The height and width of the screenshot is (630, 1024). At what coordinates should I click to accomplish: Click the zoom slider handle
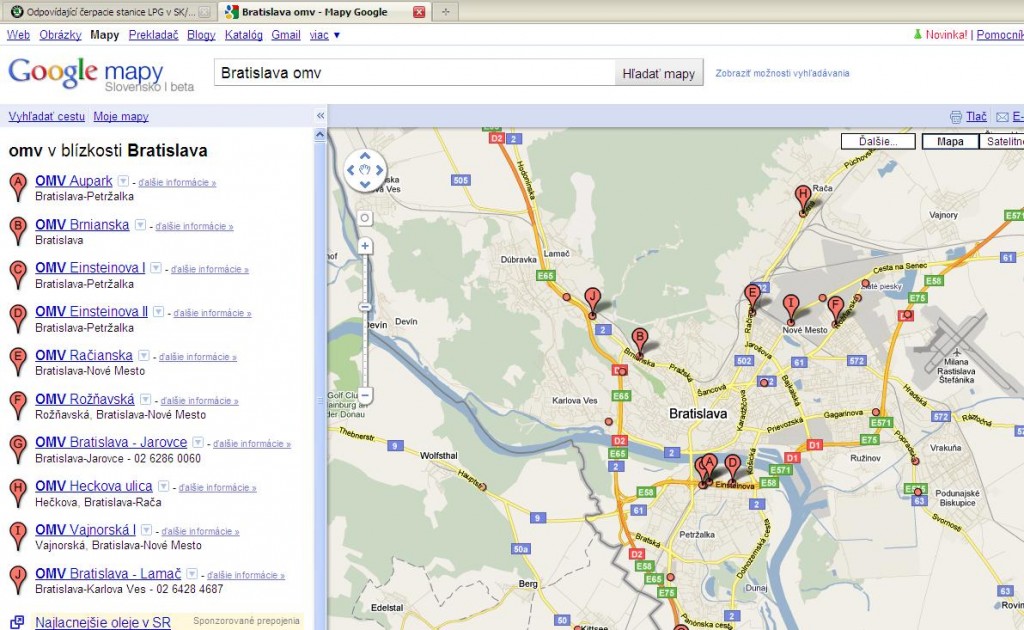365,307
